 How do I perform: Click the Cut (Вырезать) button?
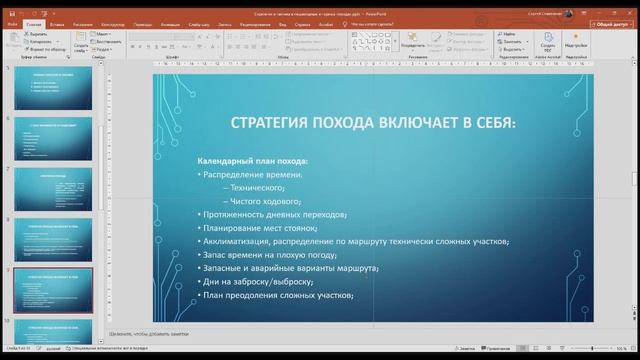36,34
